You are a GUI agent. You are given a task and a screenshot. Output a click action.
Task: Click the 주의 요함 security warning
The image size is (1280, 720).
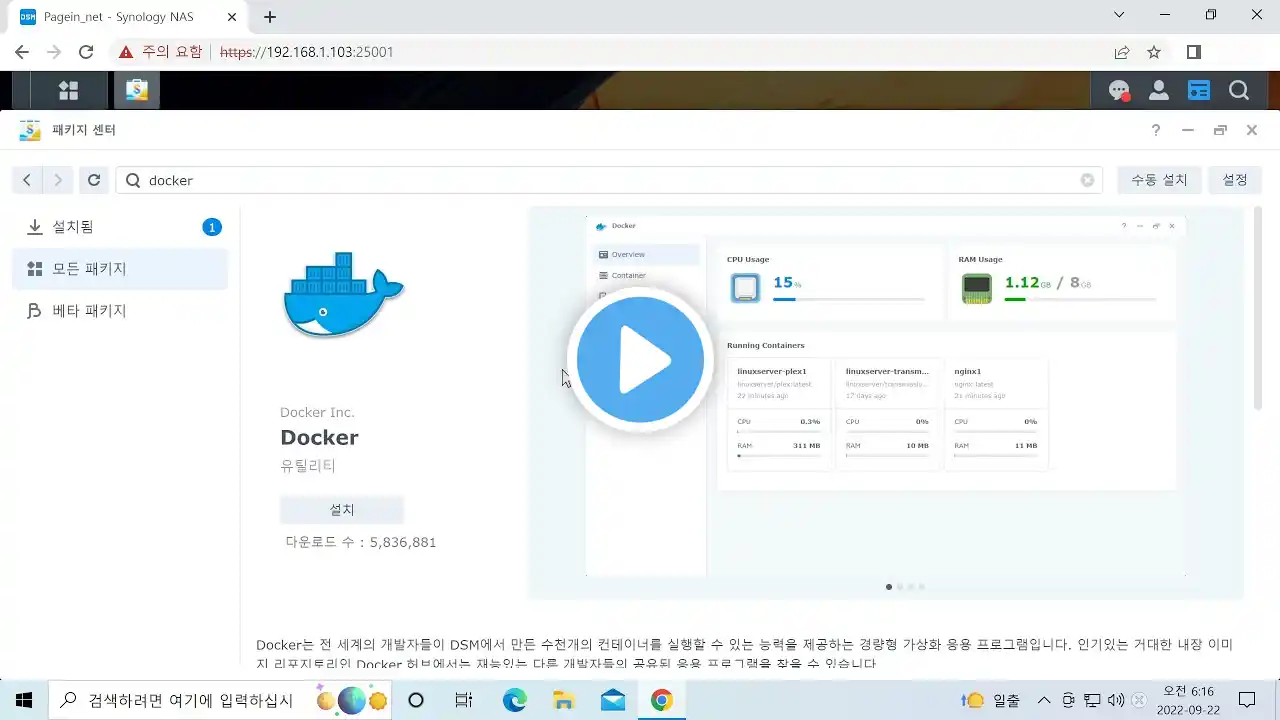tap(160, 52)
